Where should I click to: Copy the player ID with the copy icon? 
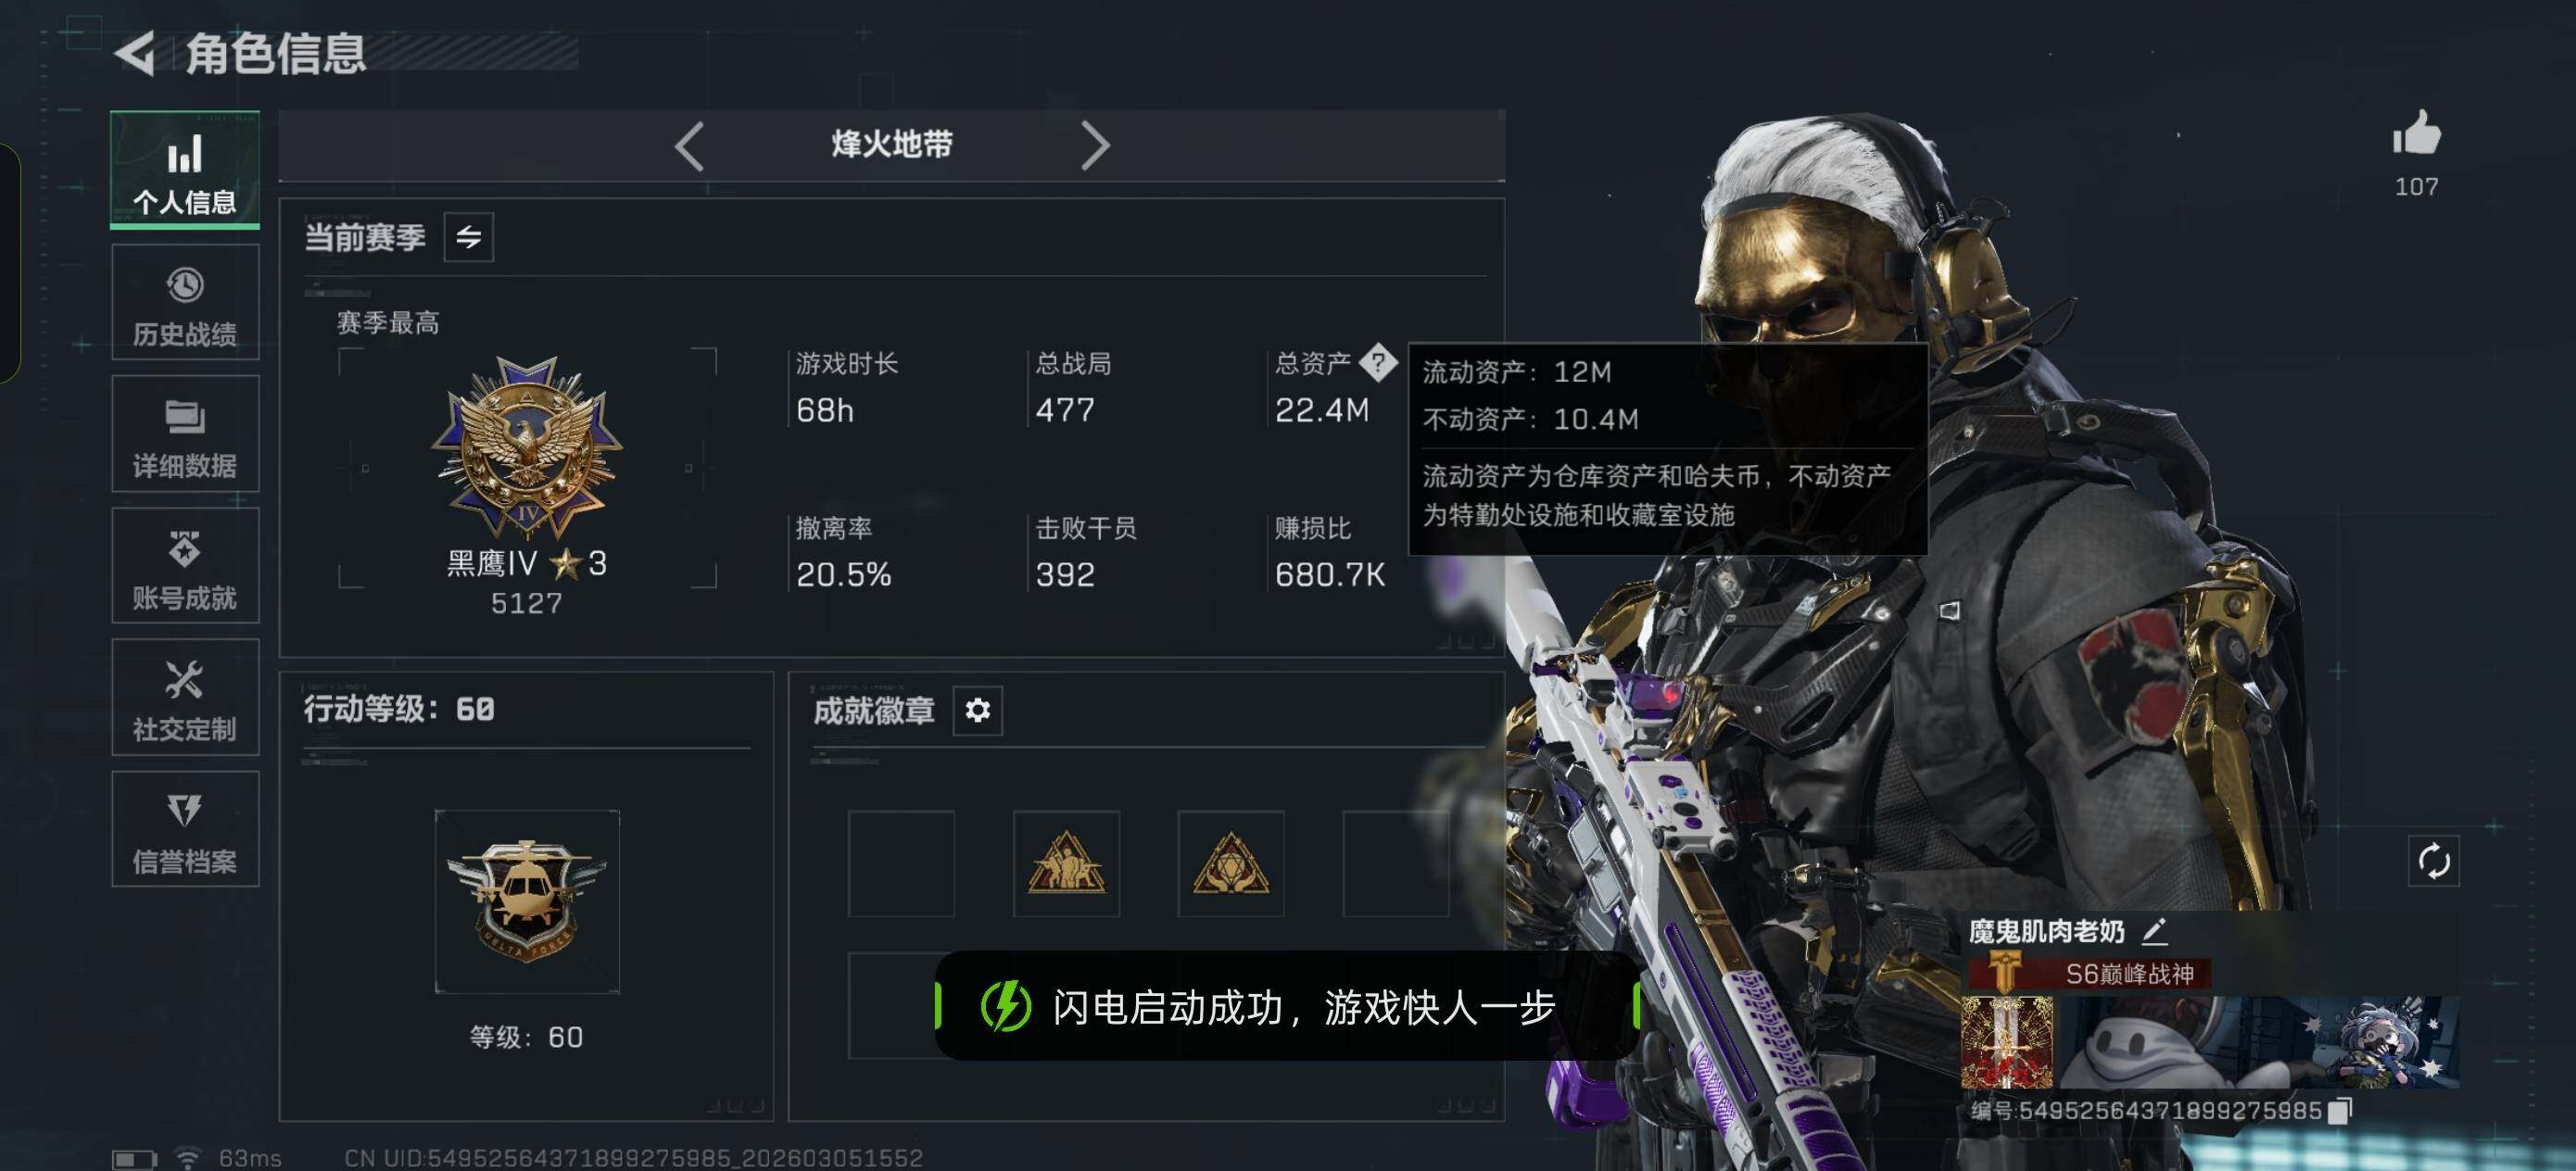tap(2339, 1110)
